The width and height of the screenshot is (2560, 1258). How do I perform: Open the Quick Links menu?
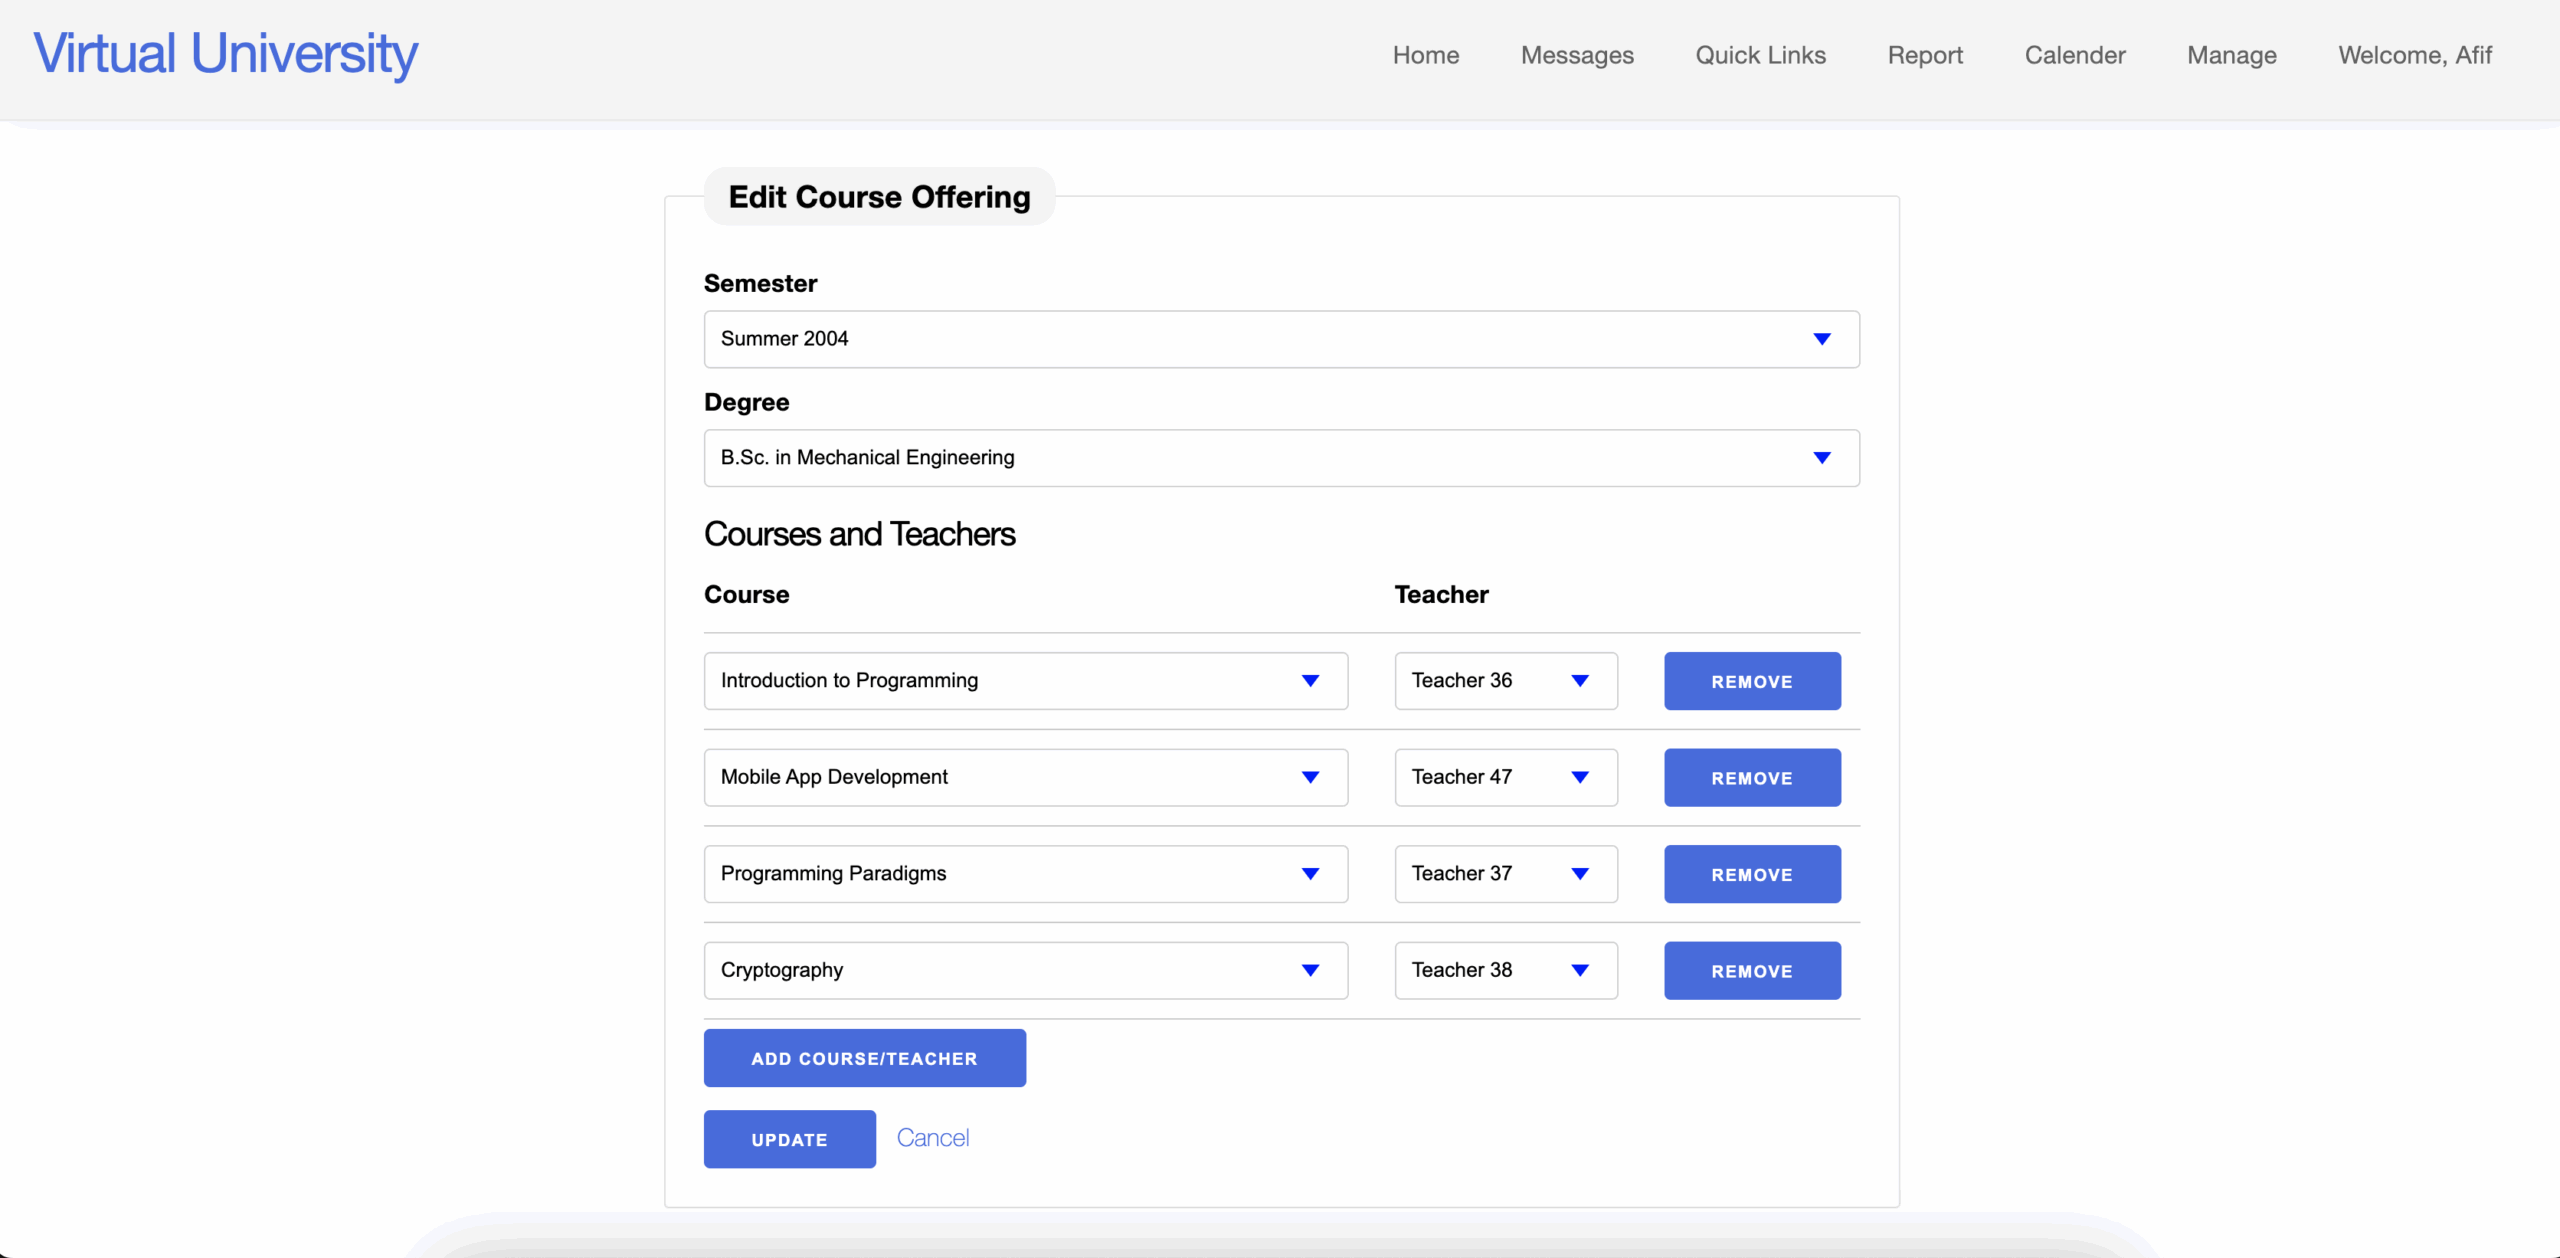1760,55
